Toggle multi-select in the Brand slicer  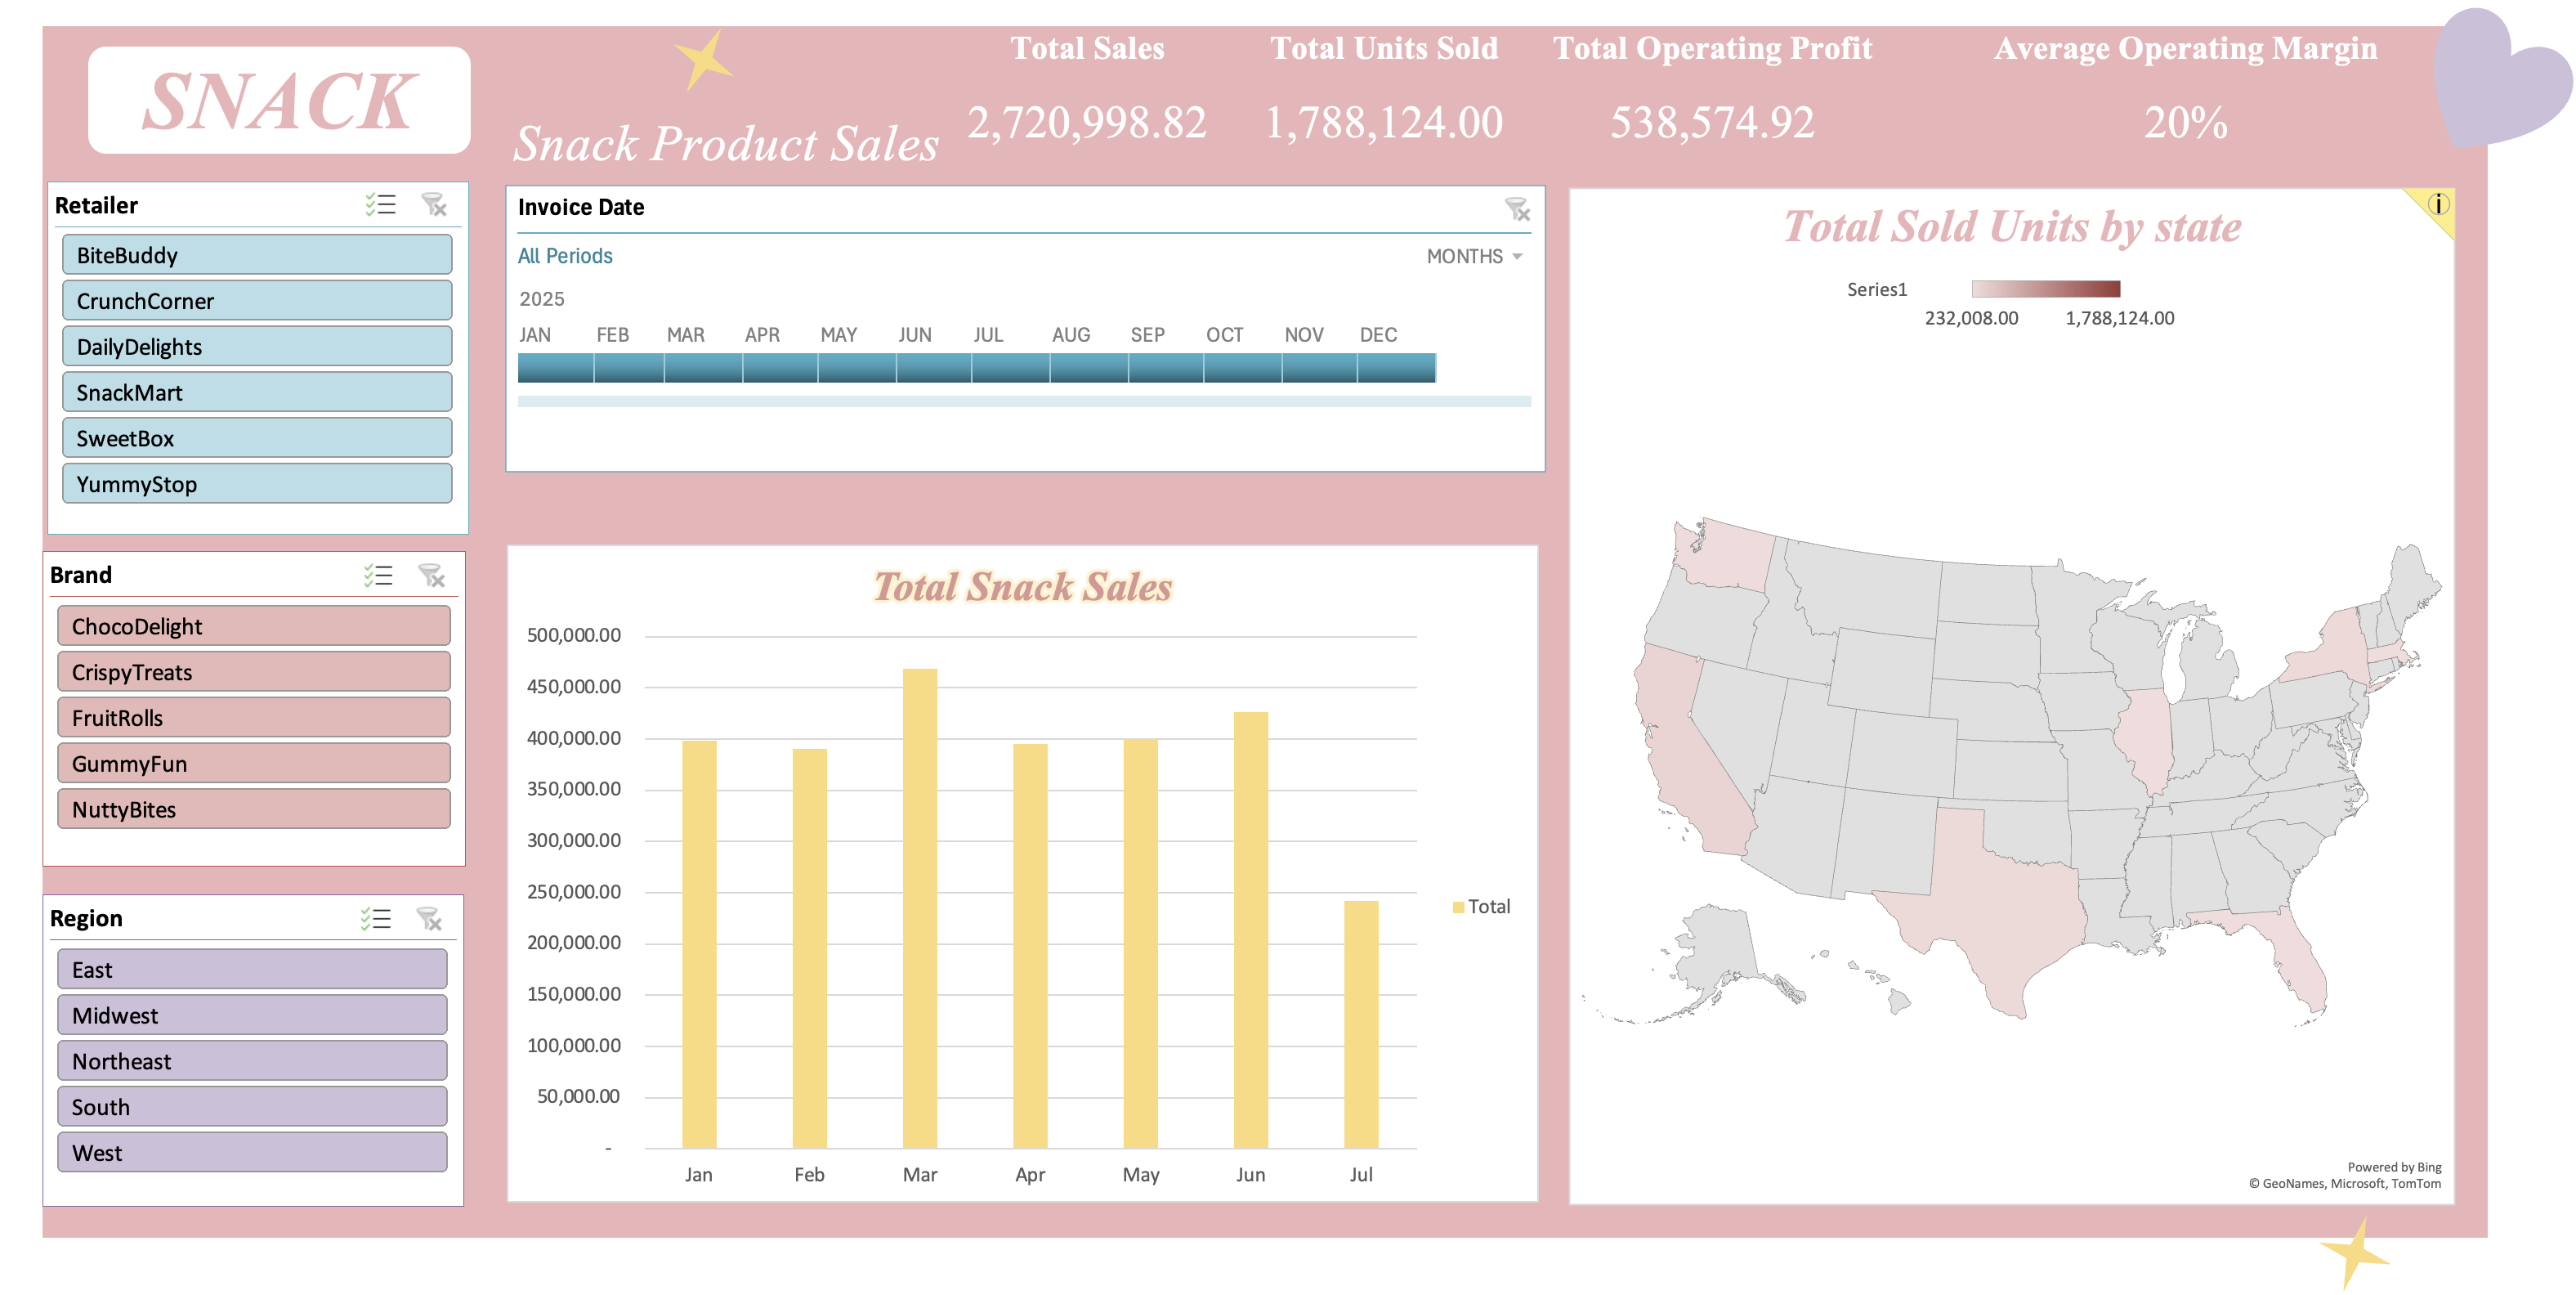point(378,575)
